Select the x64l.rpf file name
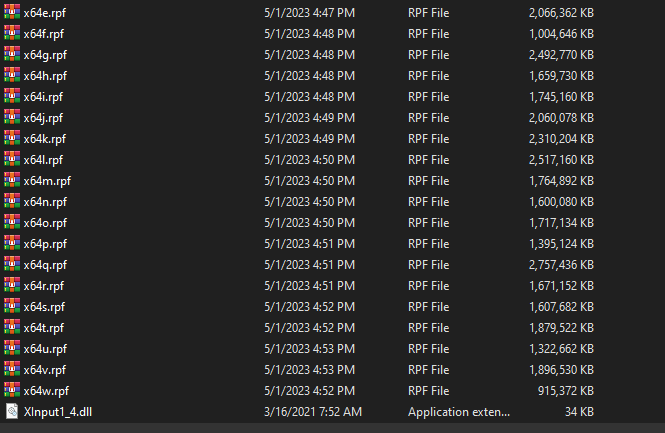Image resolution: width=665 pixels, height=433 pixels. coord(44,160)
